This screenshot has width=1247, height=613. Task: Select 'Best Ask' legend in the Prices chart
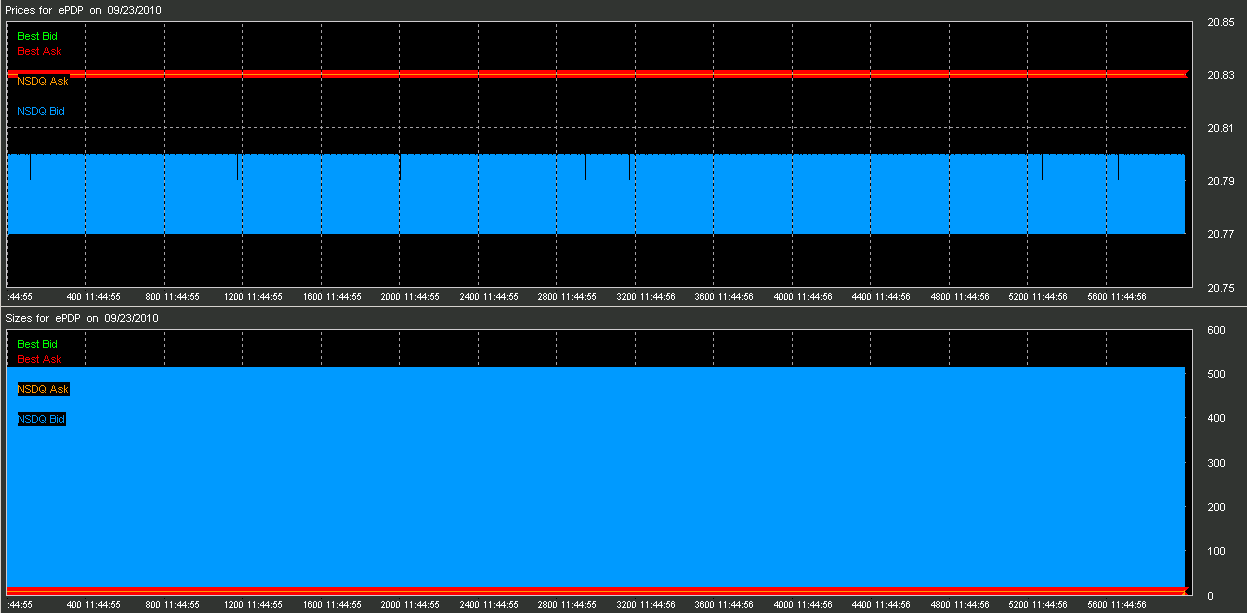click(x=40, y=51)
